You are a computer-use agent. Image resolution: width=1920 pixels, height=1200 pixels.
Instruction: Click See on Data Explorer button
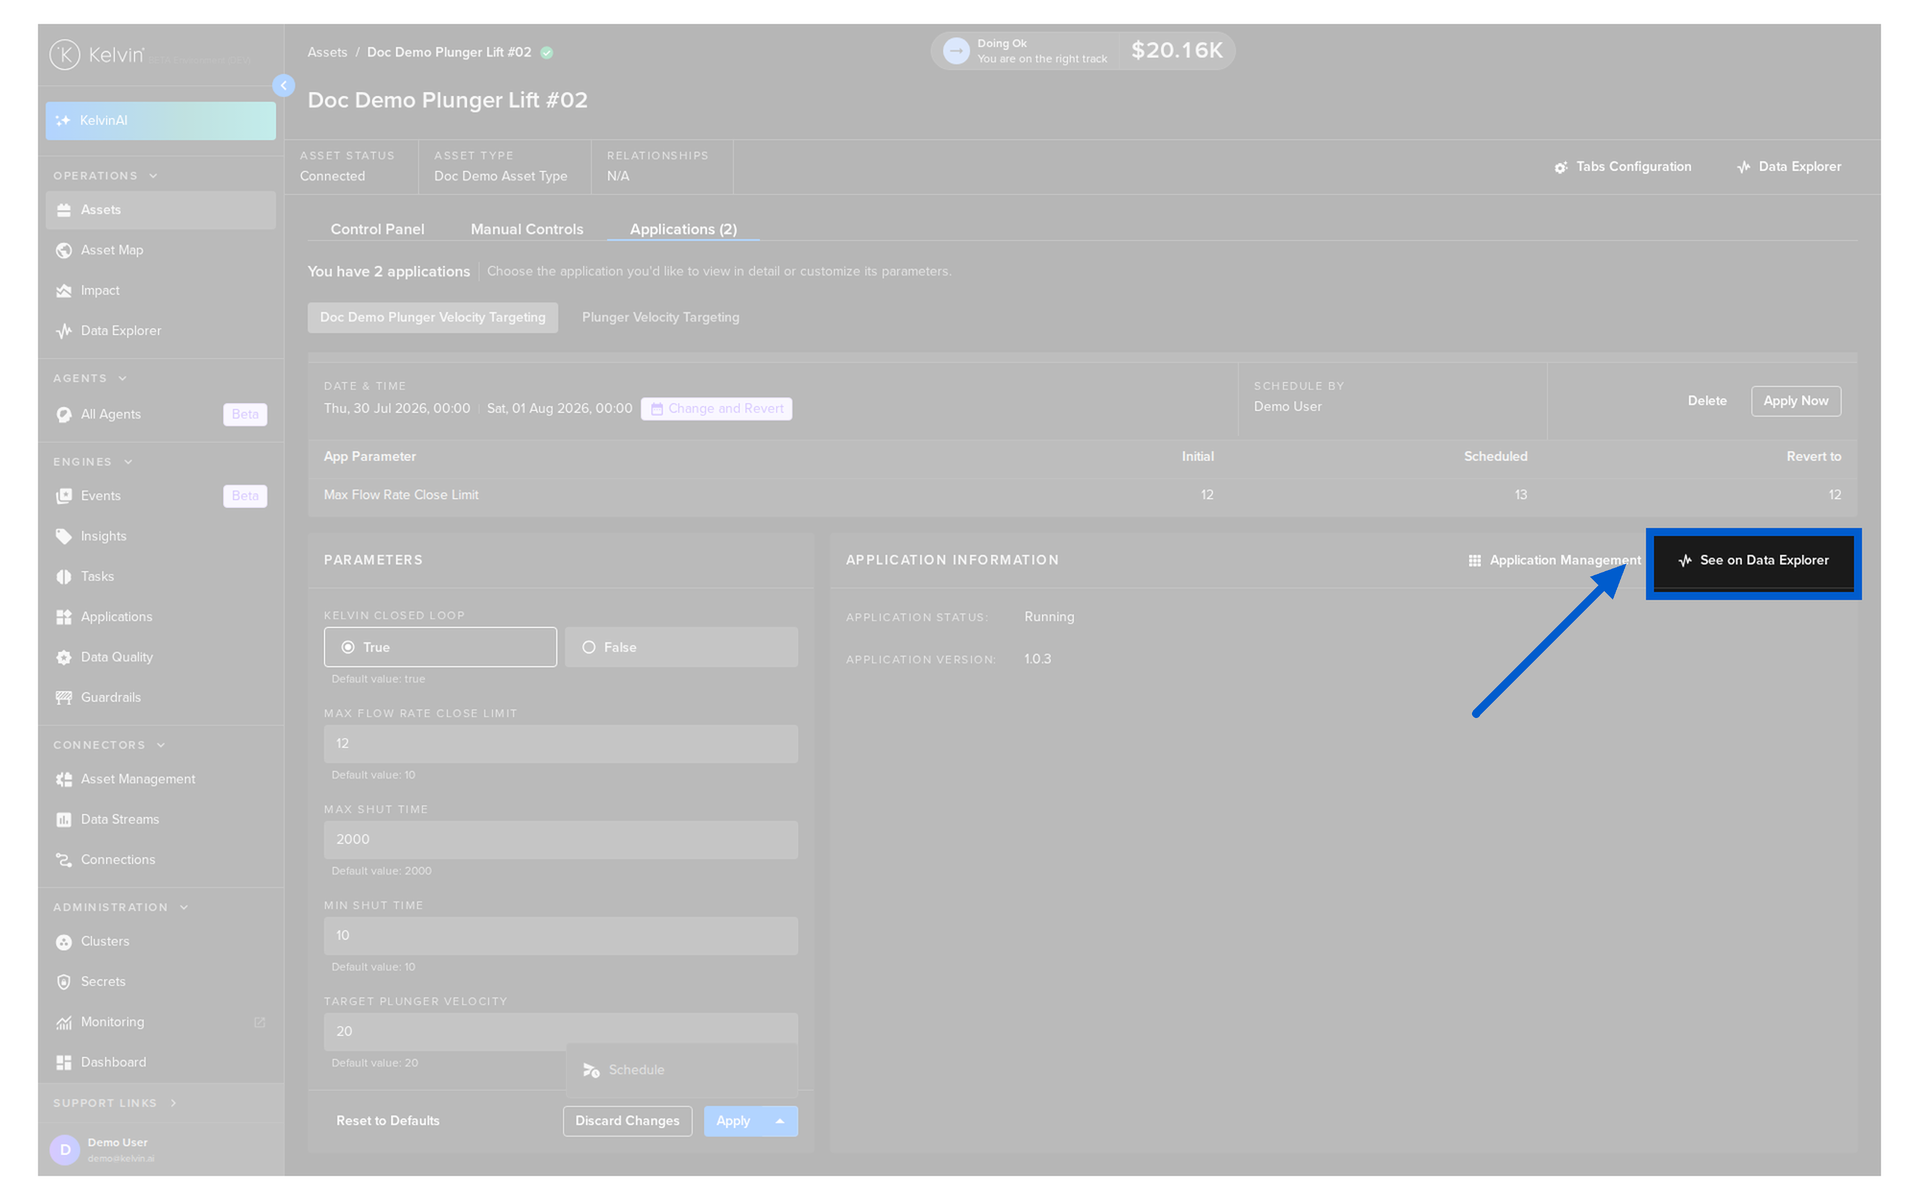pyautogui.click(x=1753, y=561)
